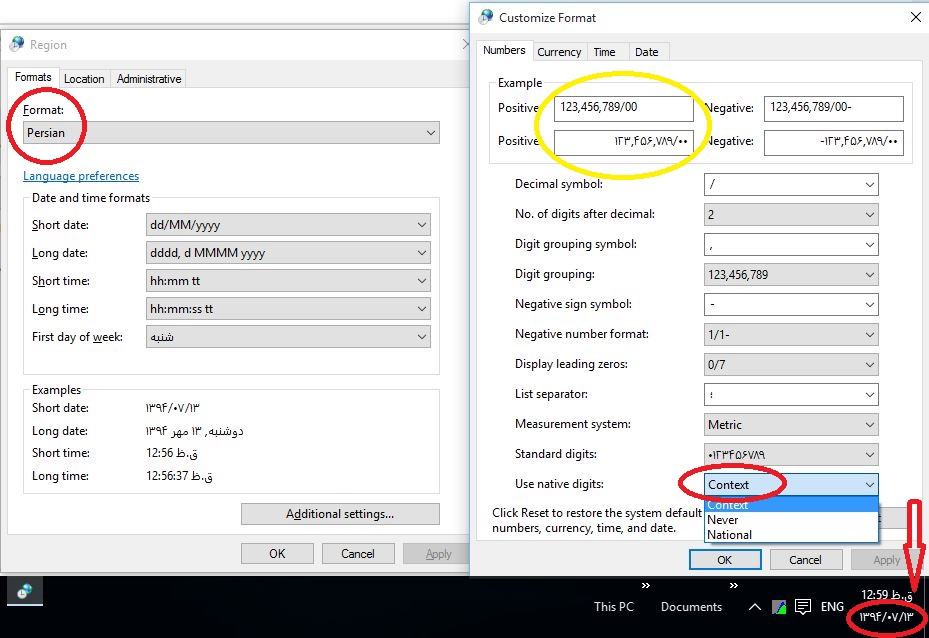Screen dimensions: 929x638
Task: Click the tray icon left of Action Center
Action: click(779, 607)
